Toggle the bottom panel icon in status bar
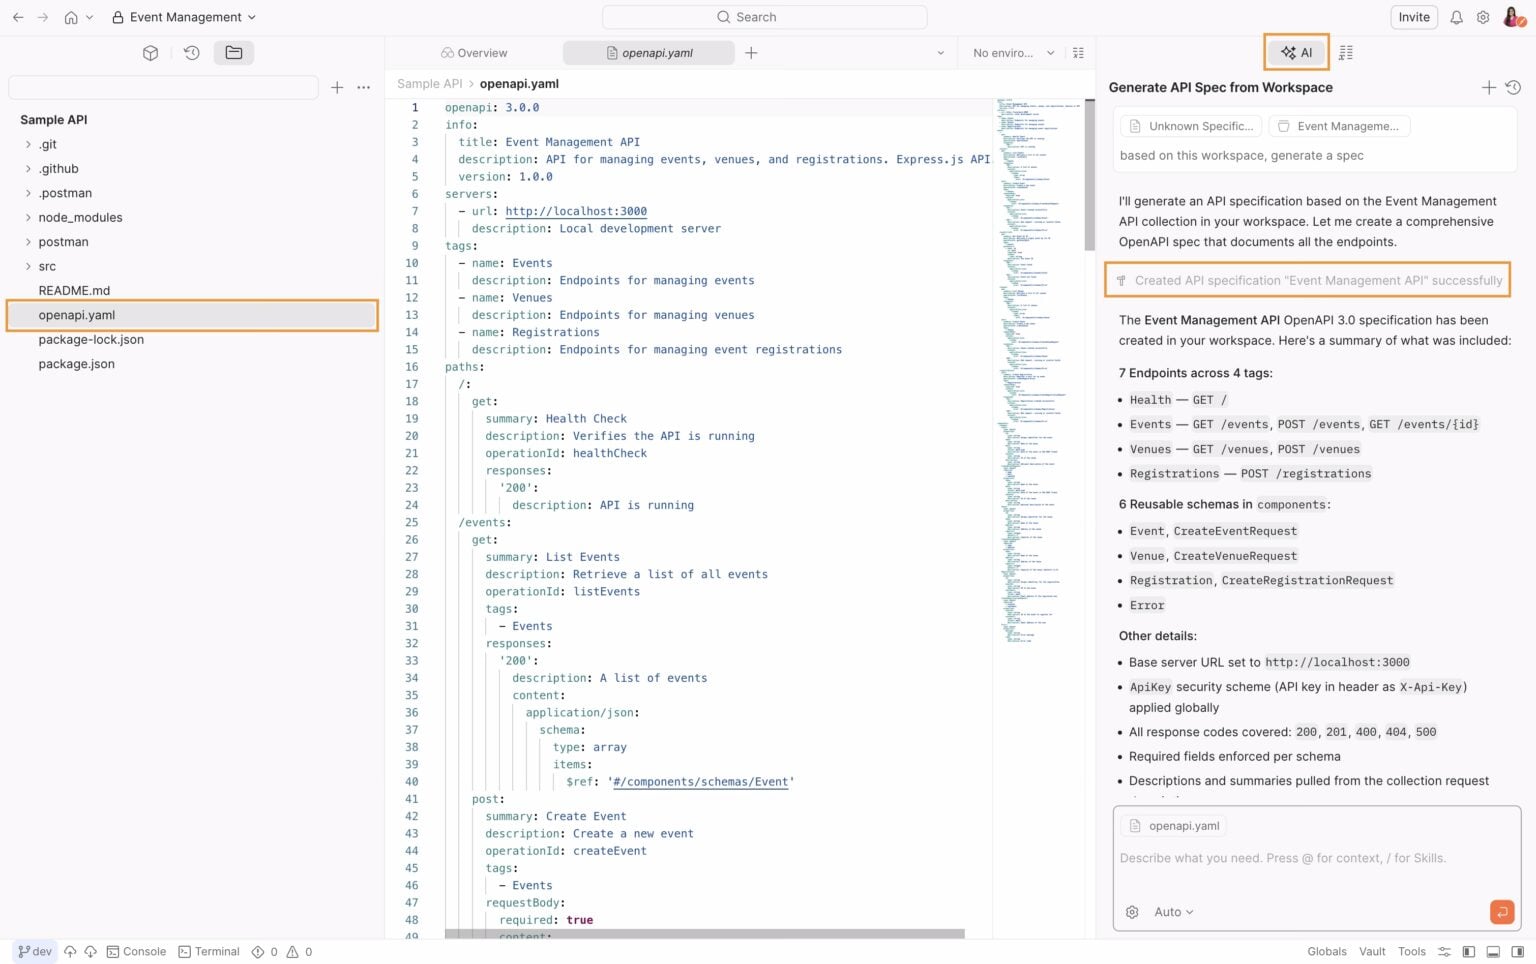 click(x=1493, y=952)
